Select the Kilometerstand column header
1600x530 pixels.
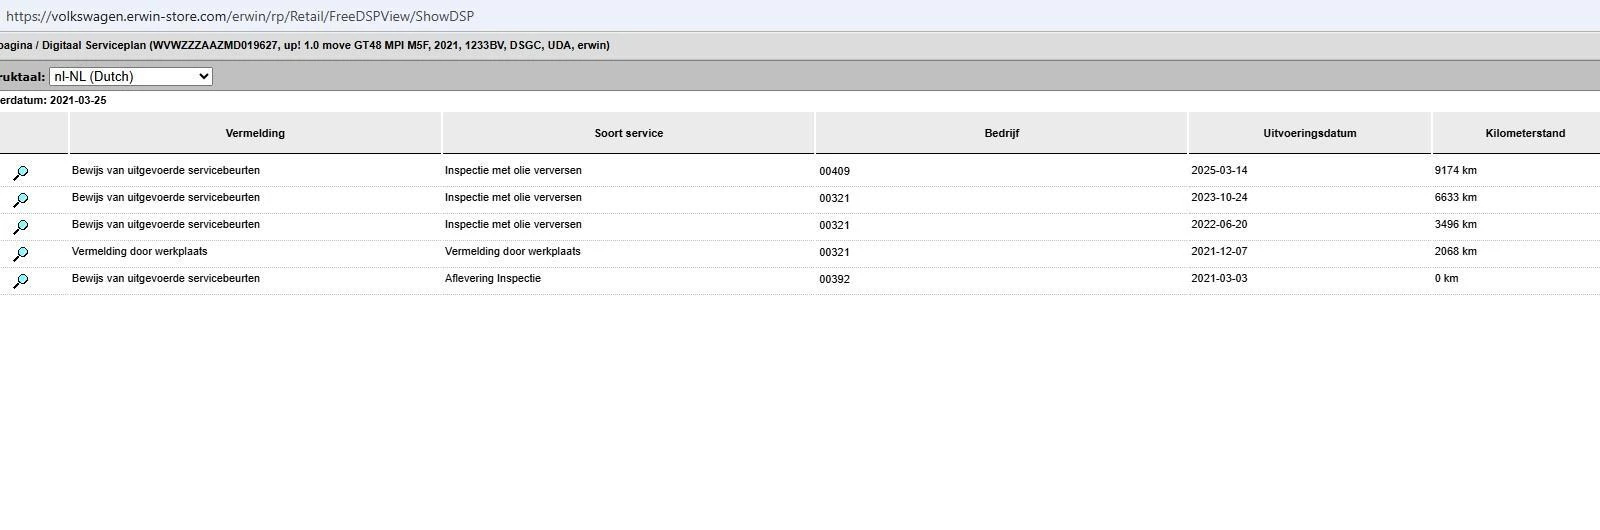[1525, 133]
